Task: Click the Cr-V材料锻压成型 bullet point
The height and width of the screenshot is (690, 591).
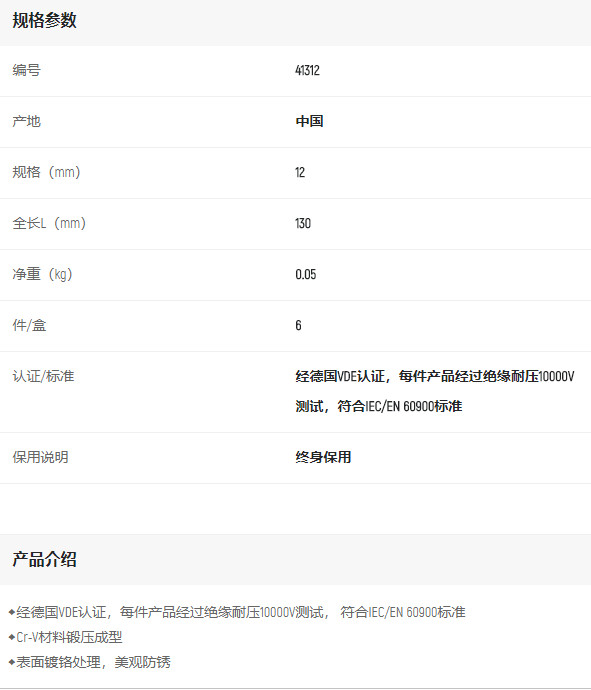Action: point(66,637)
